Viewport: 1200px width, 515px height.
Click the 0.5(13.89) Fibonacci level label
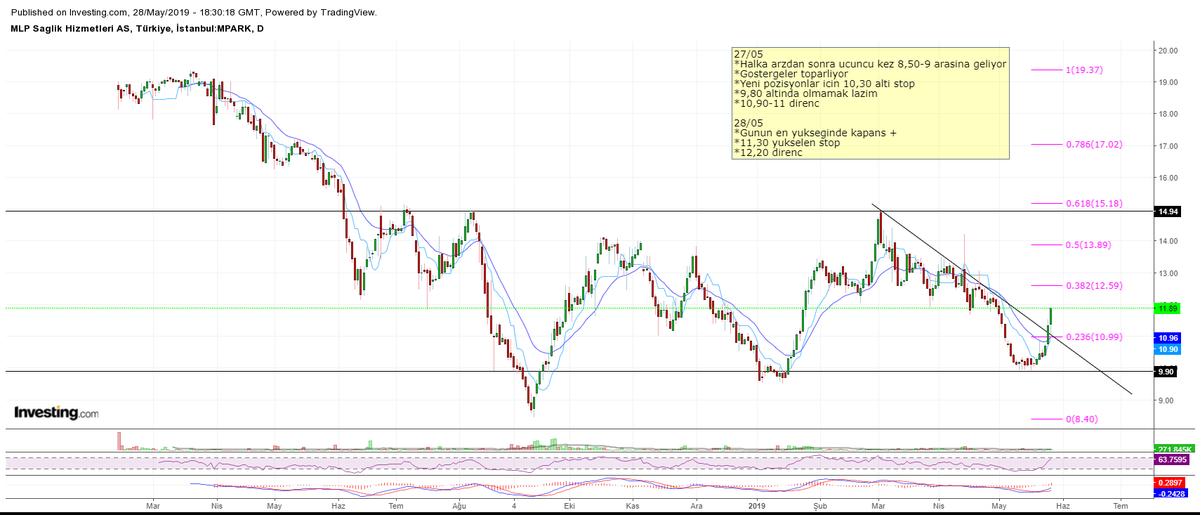pos(1088,244)
